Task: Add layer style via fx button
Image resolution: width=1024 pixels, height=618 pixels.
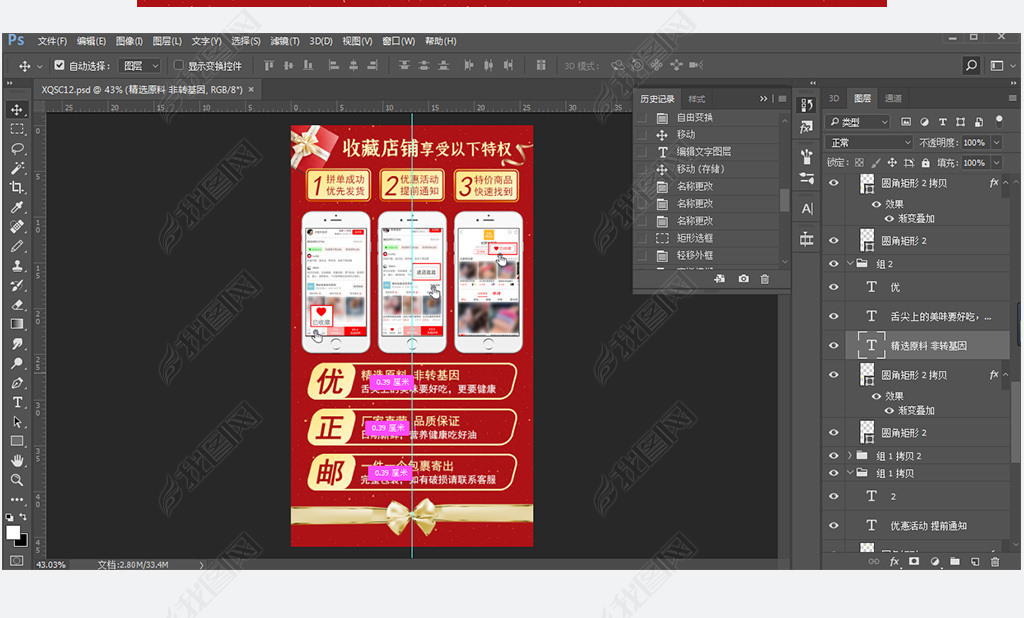Action: 894,562
